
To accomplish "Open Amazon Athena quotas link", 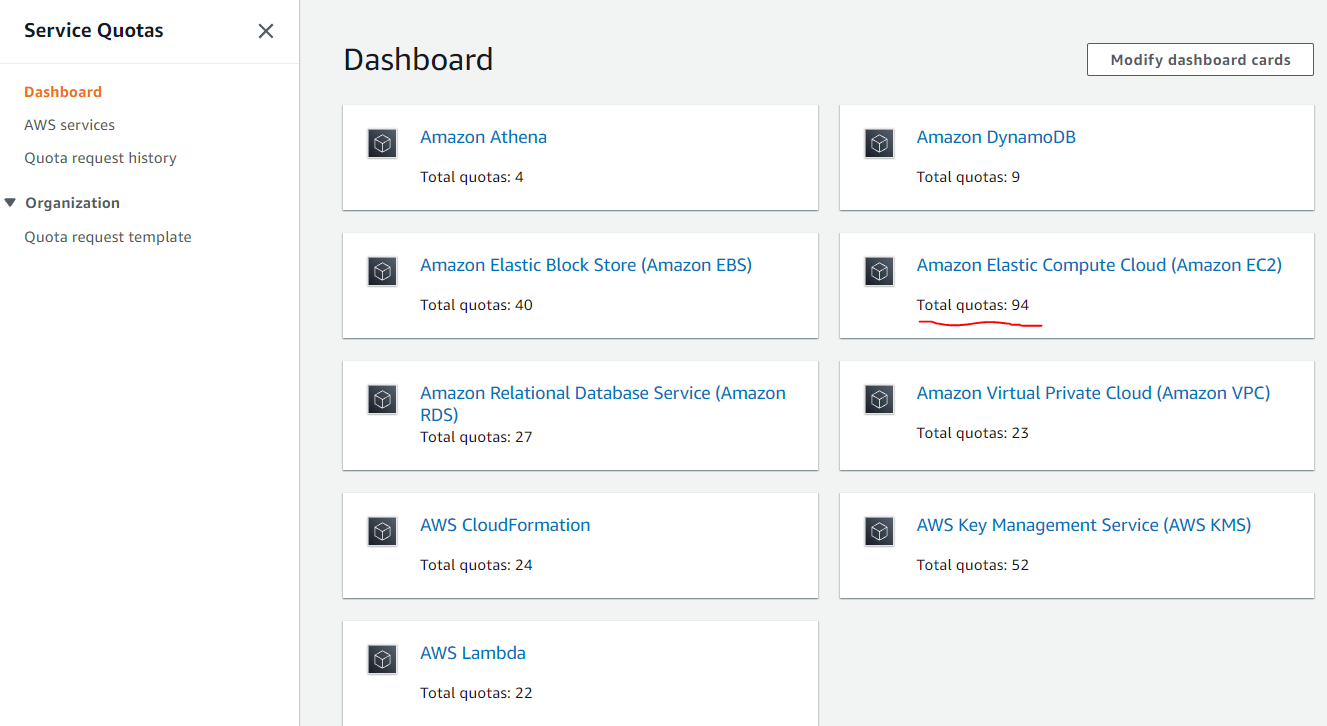I will tap(483, 137).
